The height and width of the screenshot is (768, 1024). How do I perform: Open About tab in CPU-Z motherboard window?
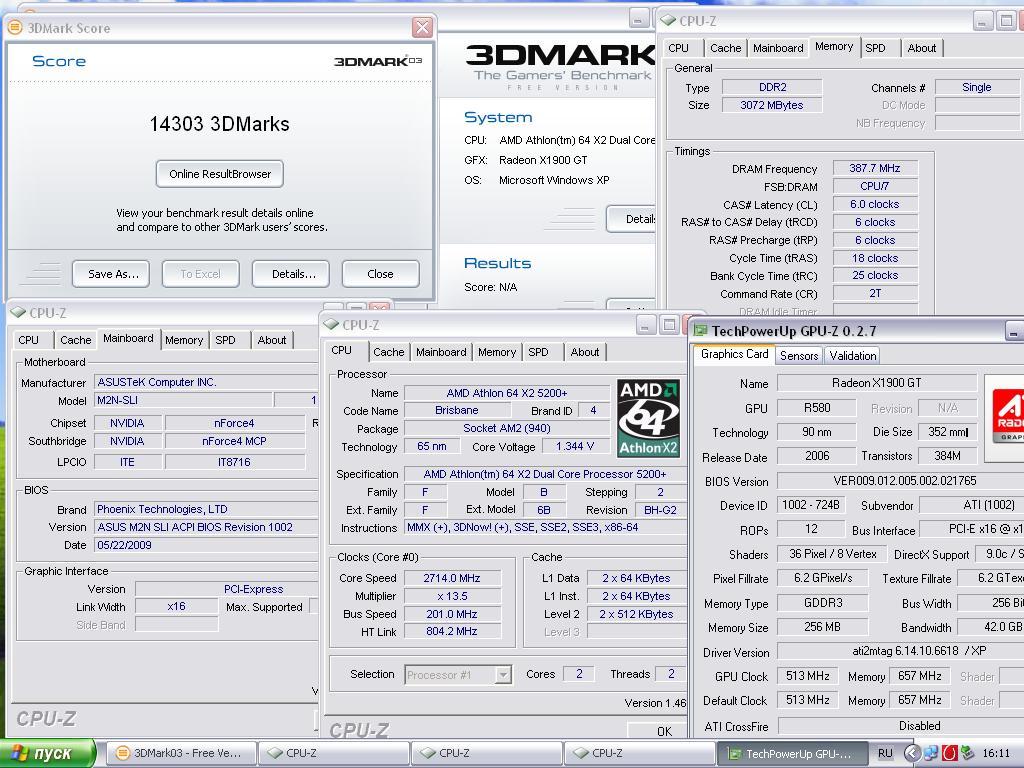click(272, 340)
